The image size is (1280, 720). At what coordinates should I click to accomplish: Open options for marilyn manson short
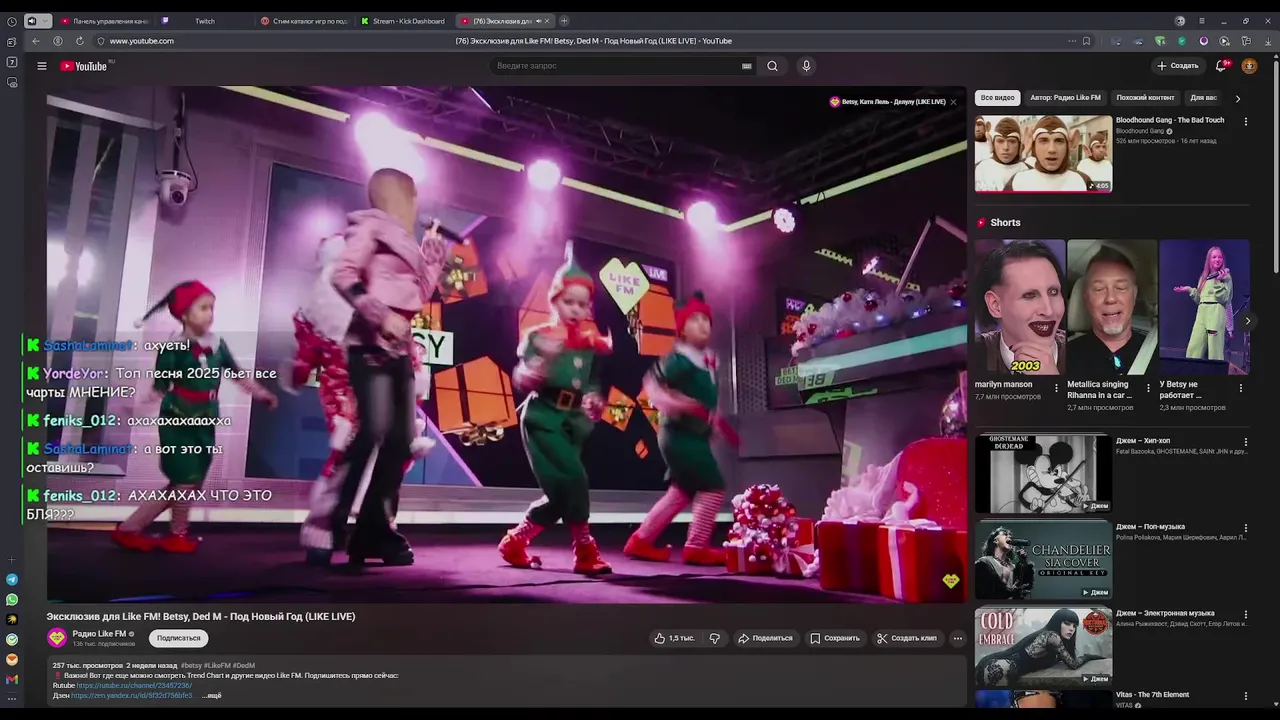1056,388
